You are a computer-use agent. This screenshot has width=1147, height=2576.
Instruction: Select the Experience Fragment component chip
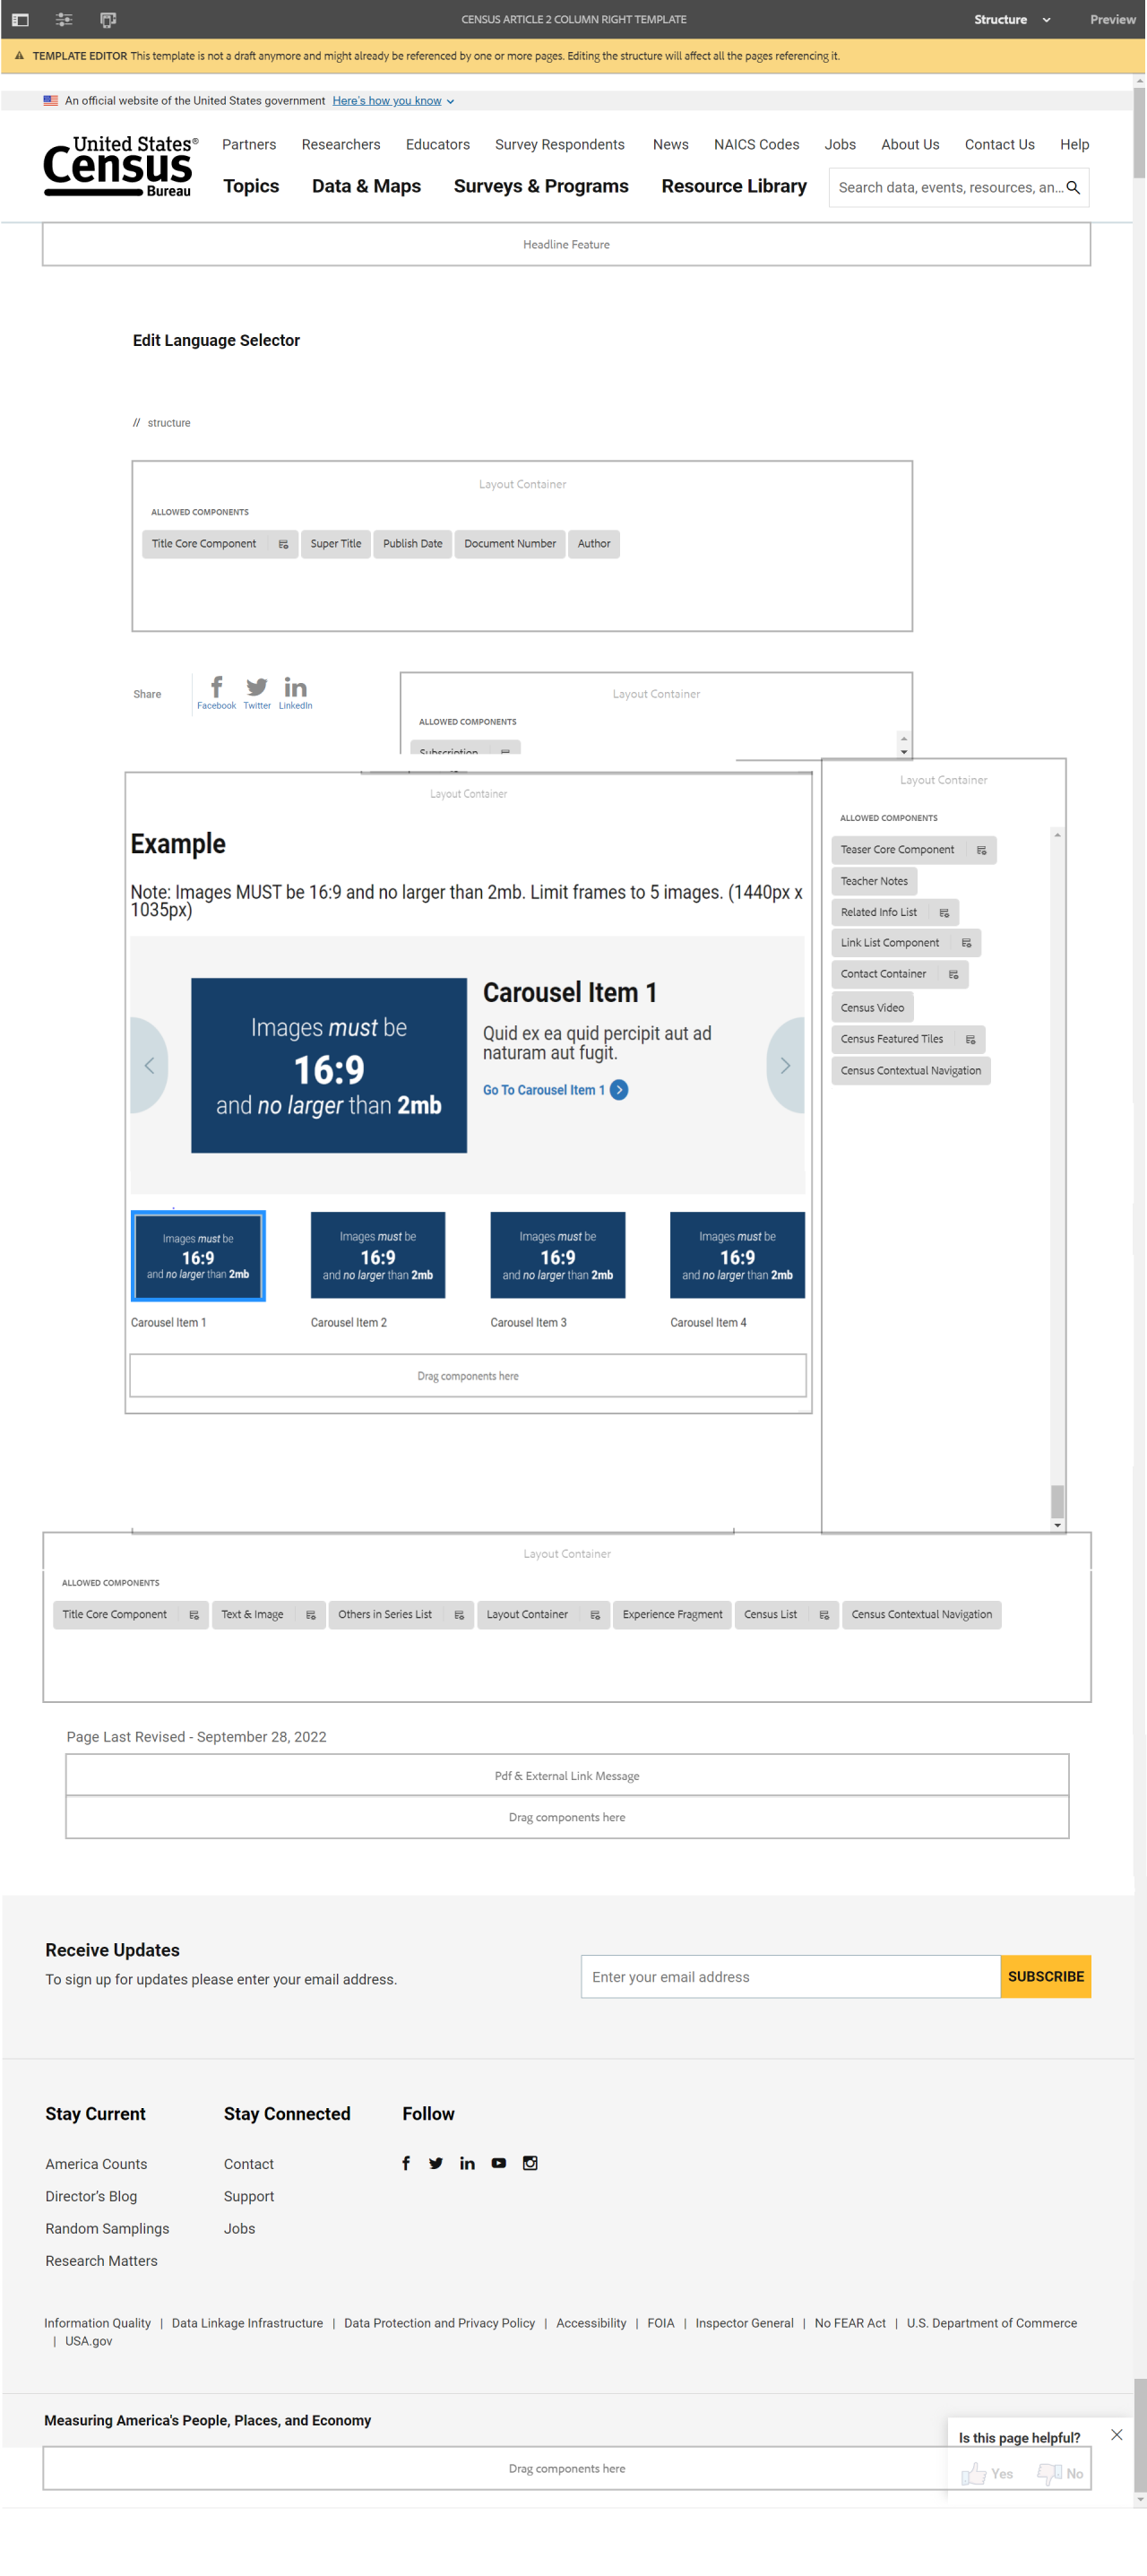(x=672, y=1615)
